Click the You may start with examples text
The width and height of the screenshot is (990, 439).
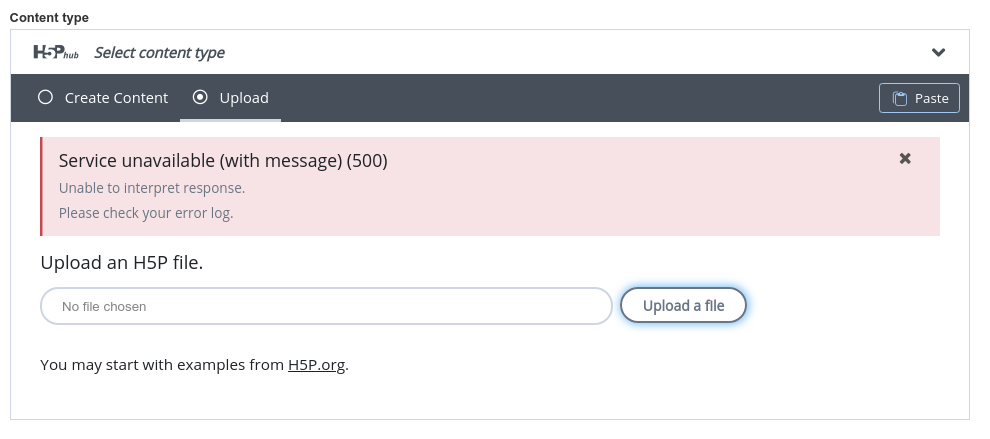pos(162,365)
